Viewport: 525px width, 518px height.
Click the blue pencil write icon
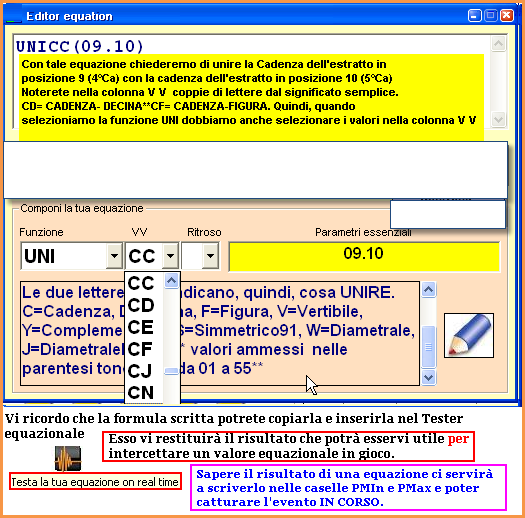coord(469,336)
